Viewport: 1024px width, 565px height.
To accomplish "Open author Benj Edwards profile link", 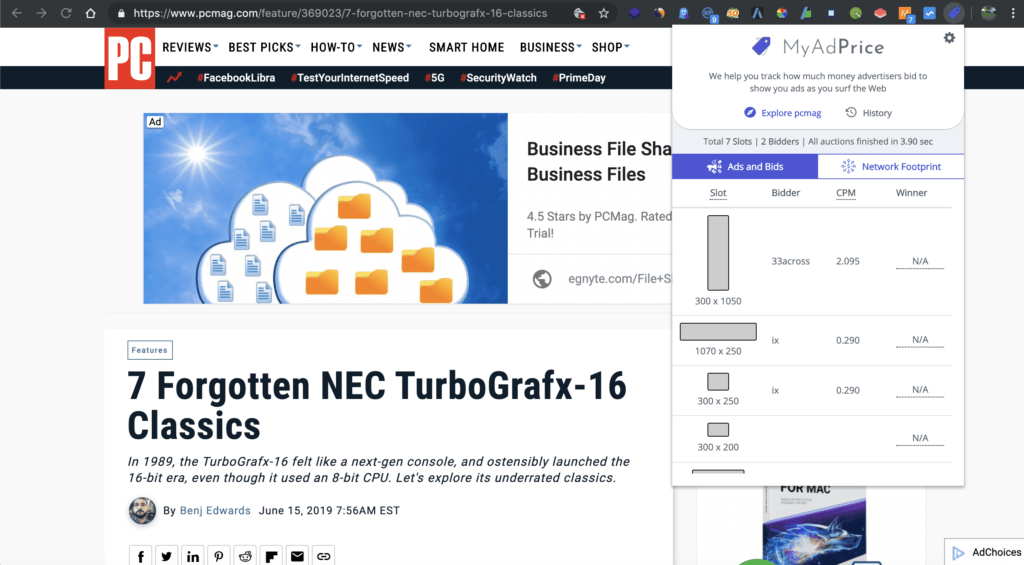I will tap(215, 511).
